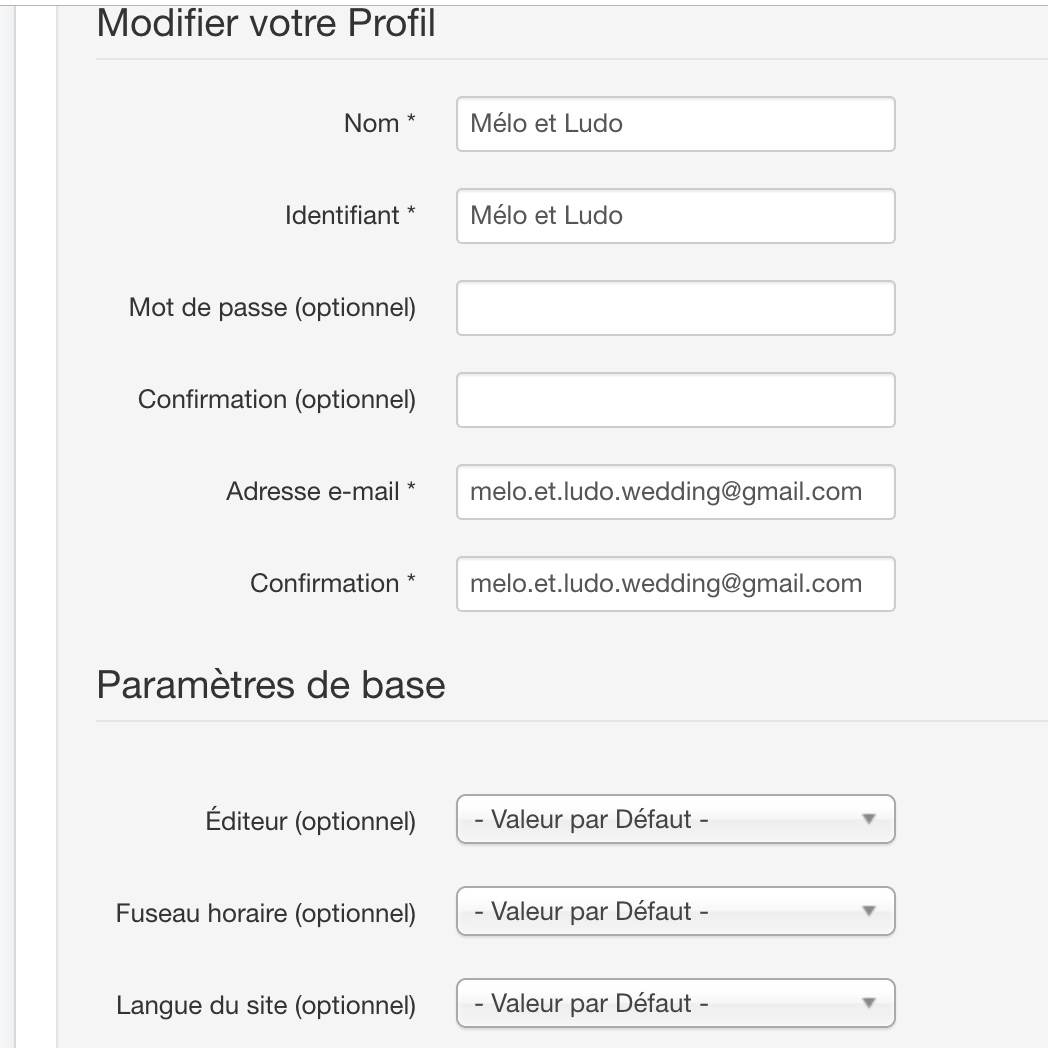
Task: Click the "Identifiant *" label text
Action: pos(350,216)
